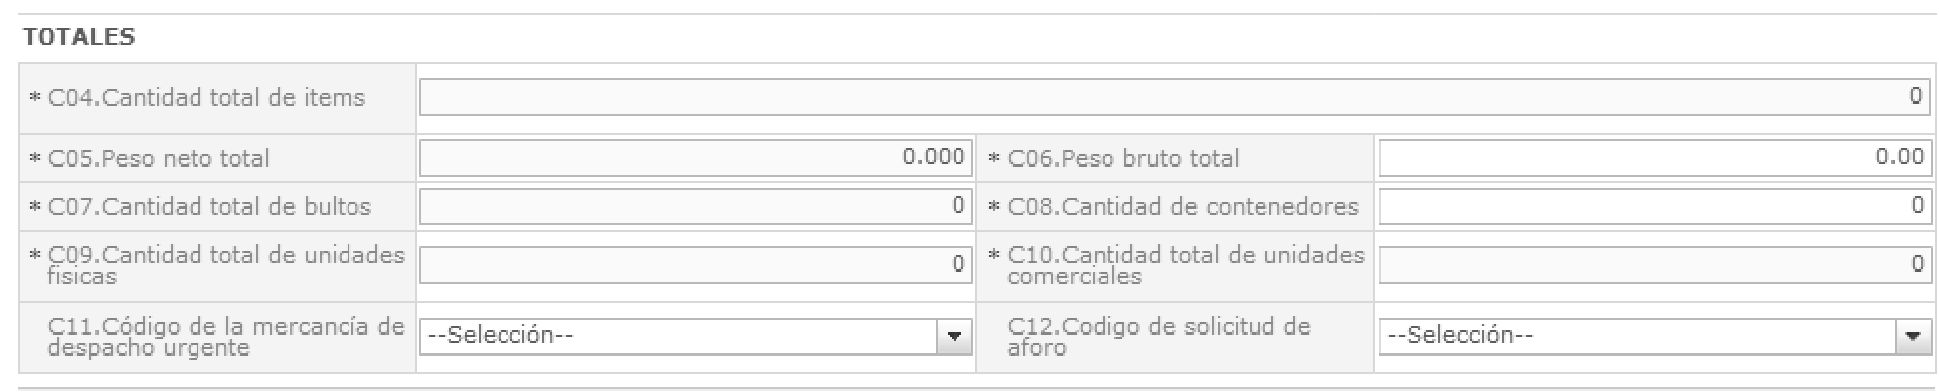This screenshot has height=392, width=1939.
Task: Click the C11 mercancía de despacho urgente label
Action: click(x=226, y=337)
